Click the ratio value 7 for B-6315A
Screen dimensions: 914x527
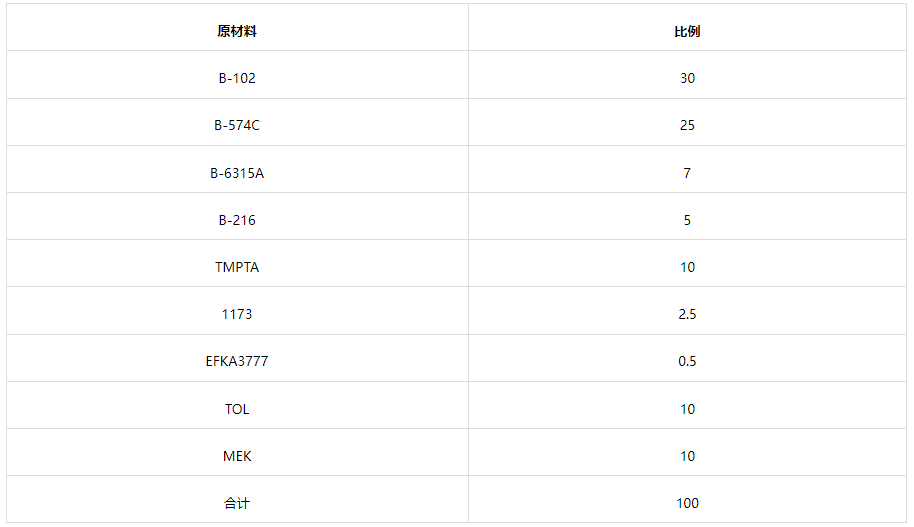(x=687, y=173)
